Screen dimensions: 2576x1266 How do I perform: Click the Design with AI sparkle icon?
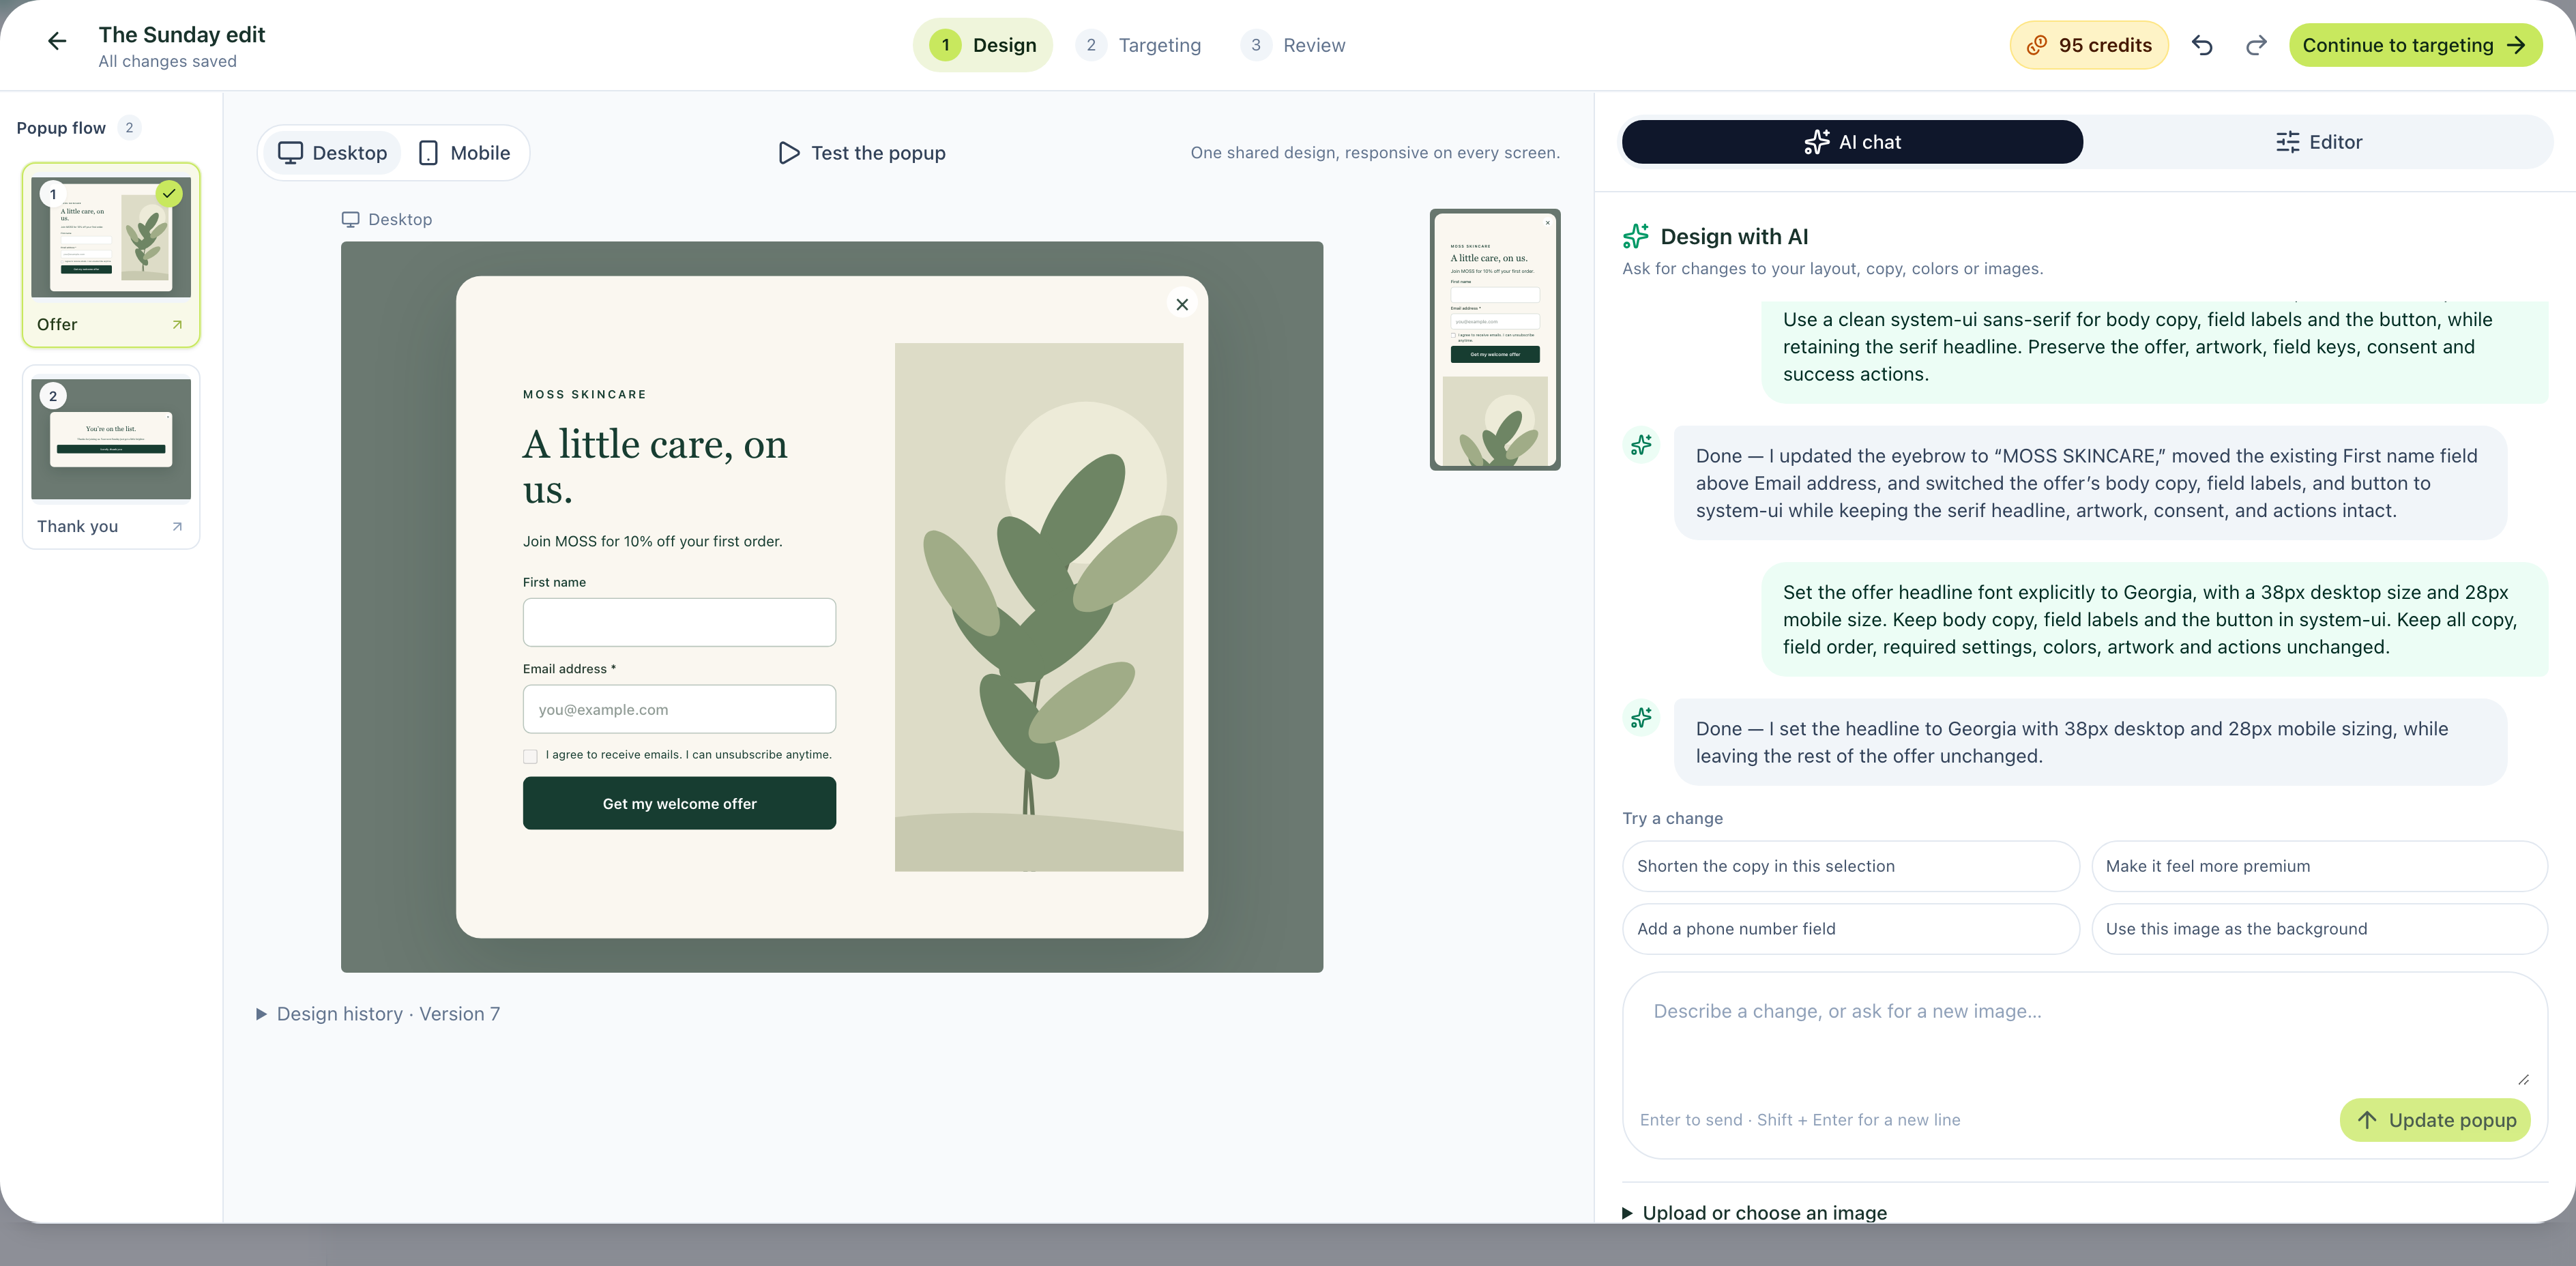point(1636,236)
